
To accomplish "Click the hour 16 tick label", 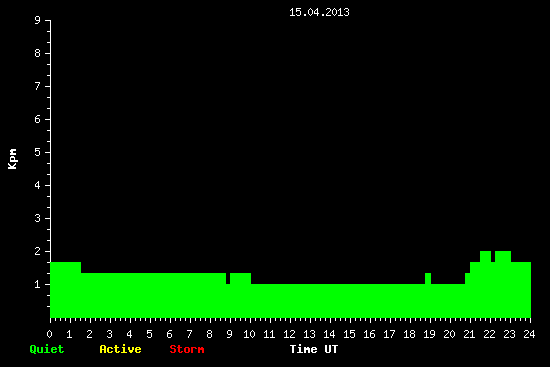I will coord(369,334).
